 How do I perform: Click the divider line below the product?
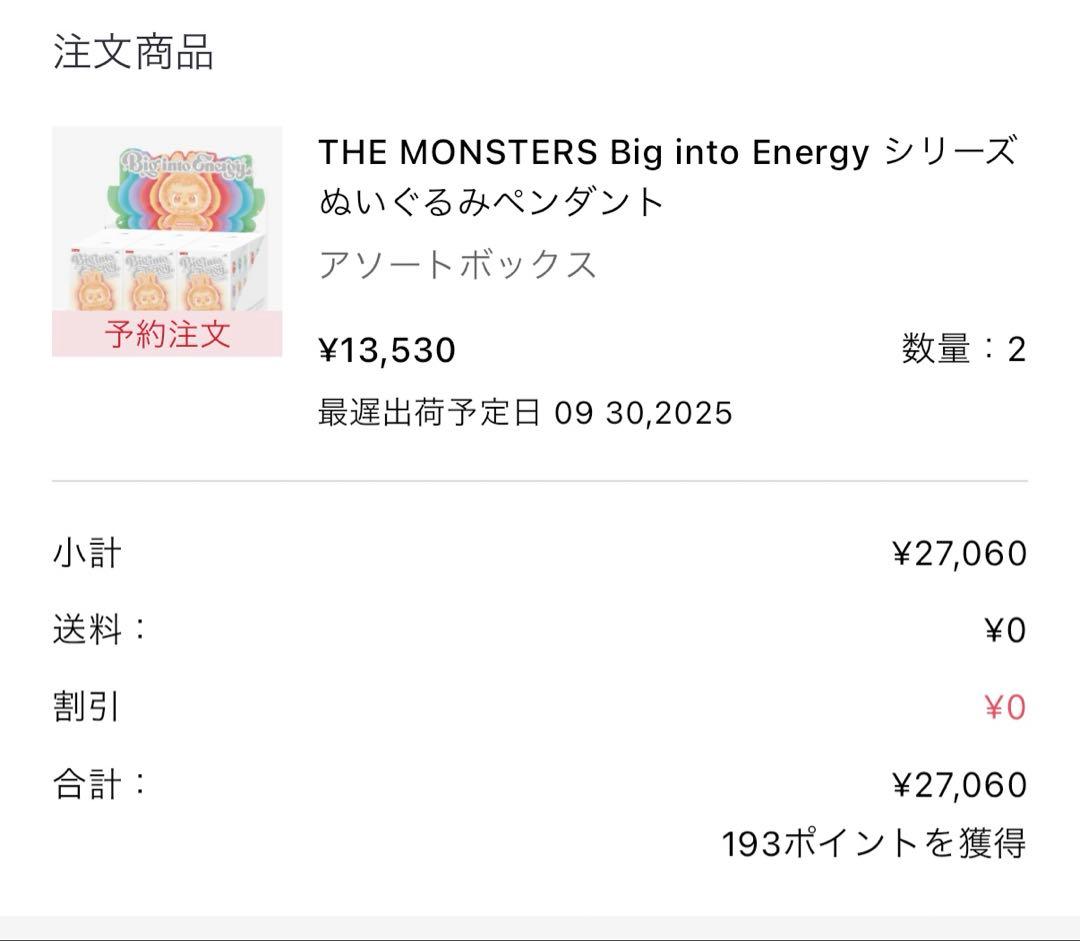coord(540,481)
